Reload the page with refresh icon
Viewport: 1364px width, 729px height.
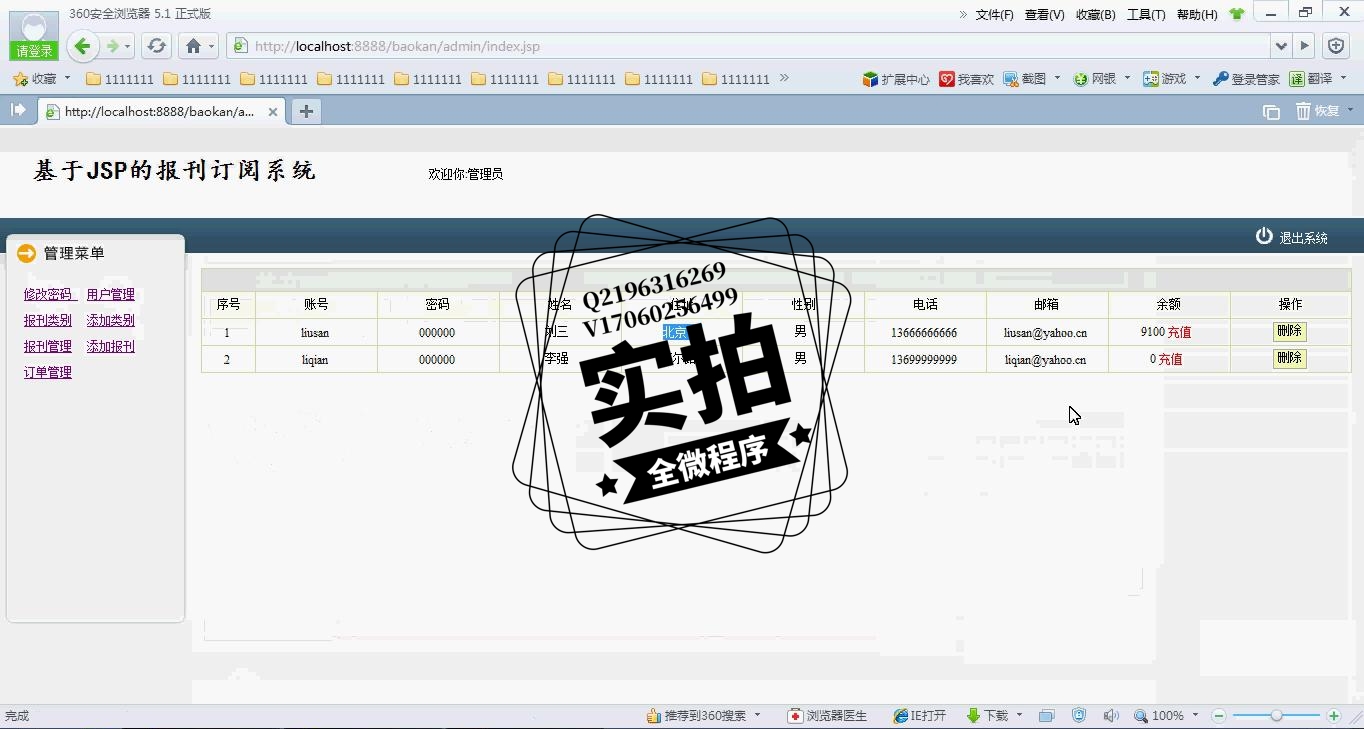click(x=156, y=46)
